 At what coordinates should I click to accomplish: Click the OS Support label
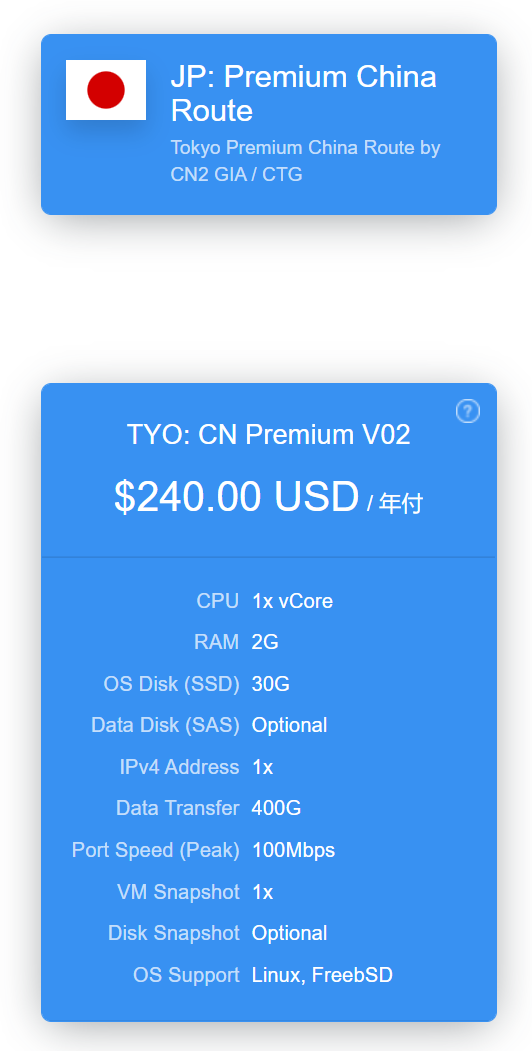(x=186, y=975)
